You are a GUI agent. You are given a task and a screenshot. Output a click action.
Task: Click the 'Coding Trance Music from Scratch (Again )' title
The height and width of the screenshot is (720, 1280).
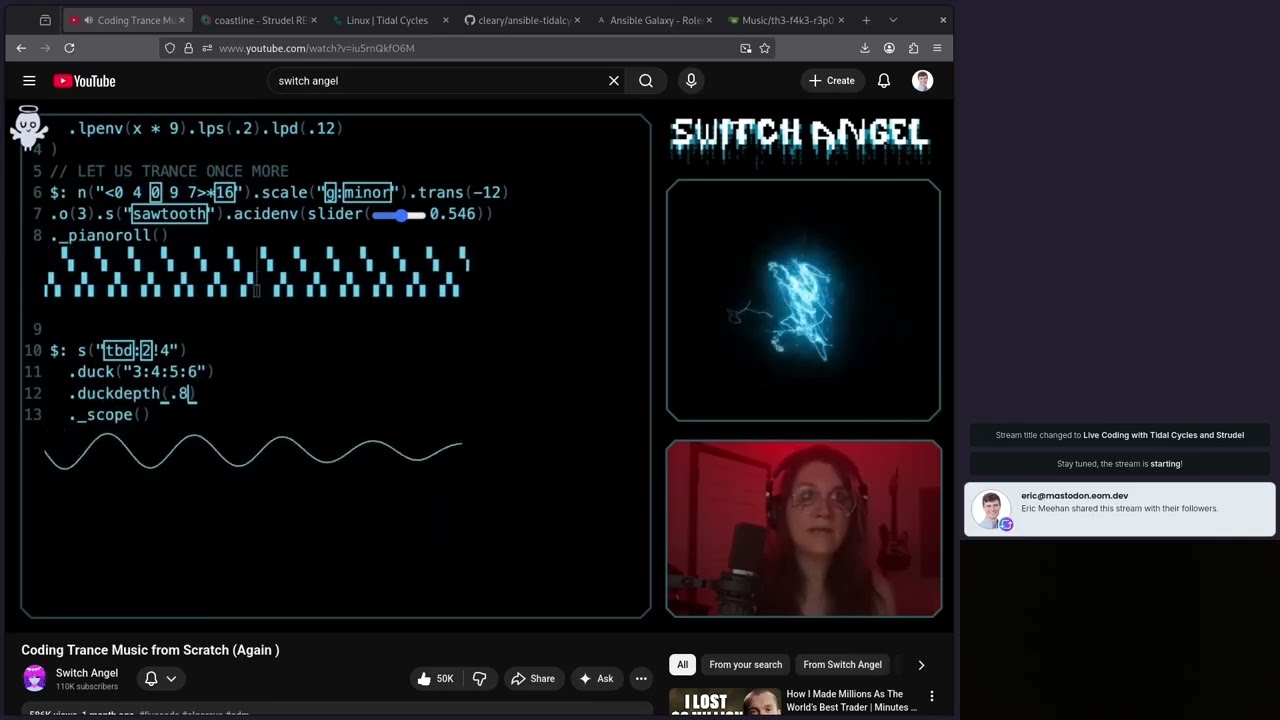pos(150,650)
